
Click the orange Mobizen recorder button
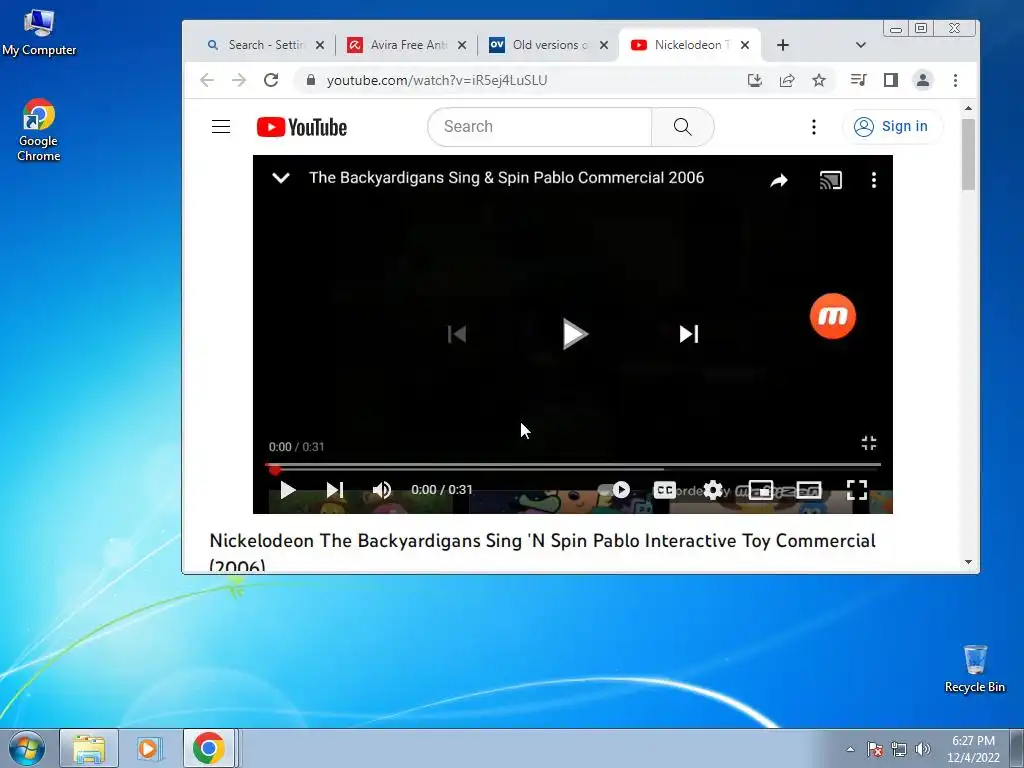(833, 316)
